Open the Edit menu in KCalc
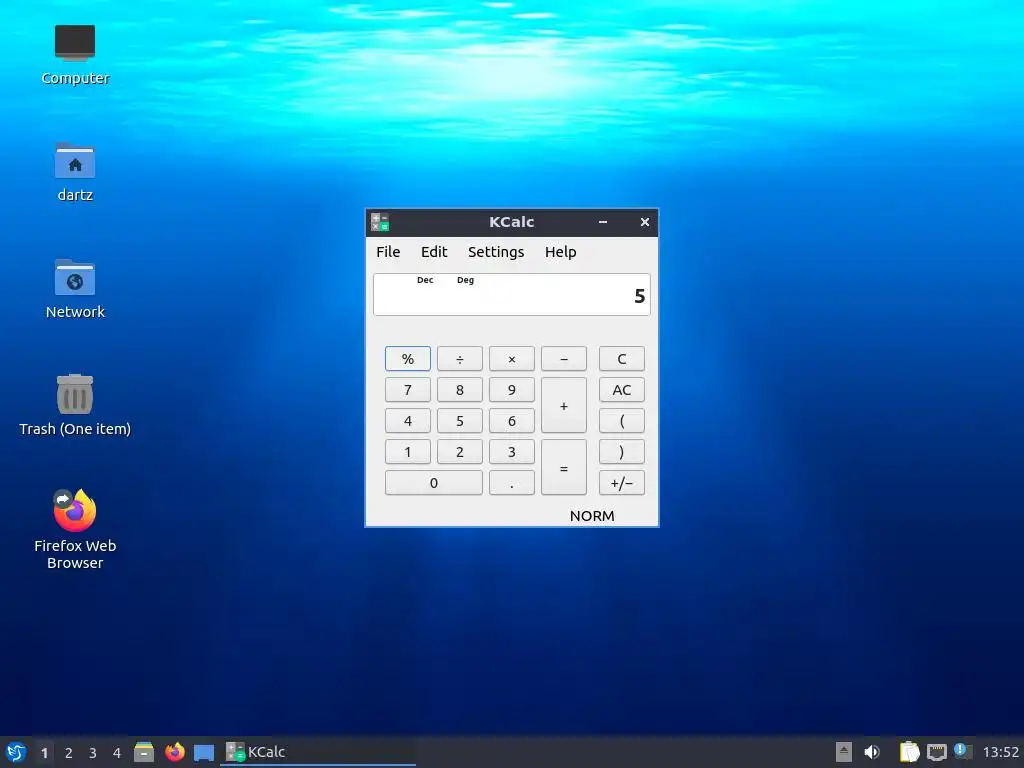 pyautogui.click(x=434, y=252)
